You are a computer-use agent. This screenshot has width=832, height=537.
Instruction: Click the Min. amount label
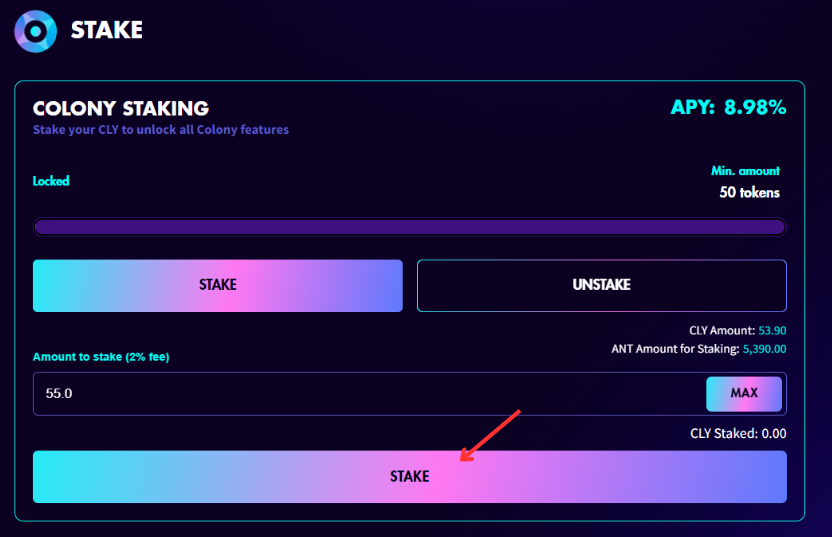[x=746, y=171]
